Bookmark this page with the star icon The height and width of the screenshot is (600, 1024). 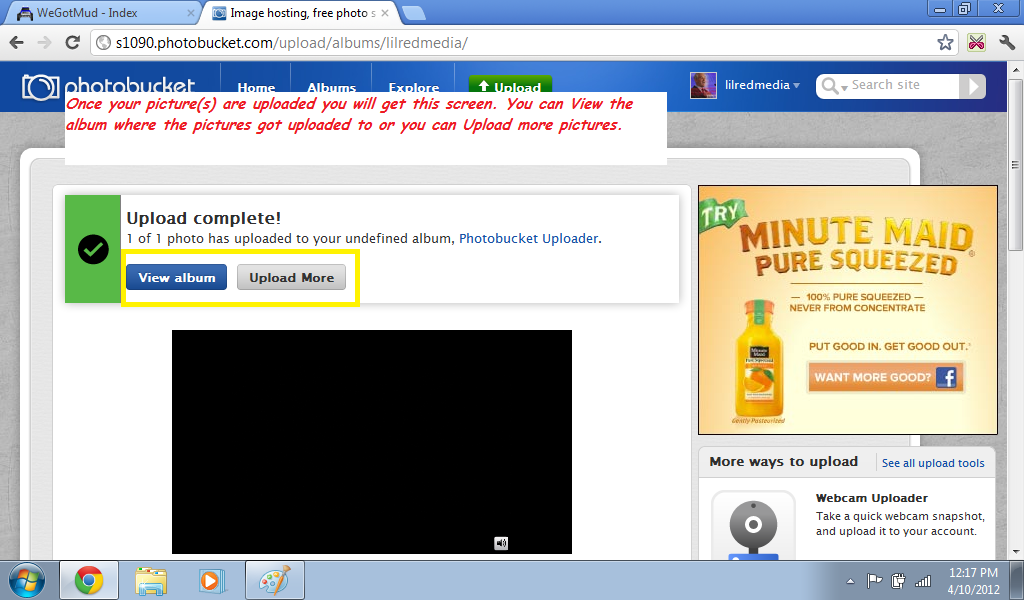[x=945, y=43]
